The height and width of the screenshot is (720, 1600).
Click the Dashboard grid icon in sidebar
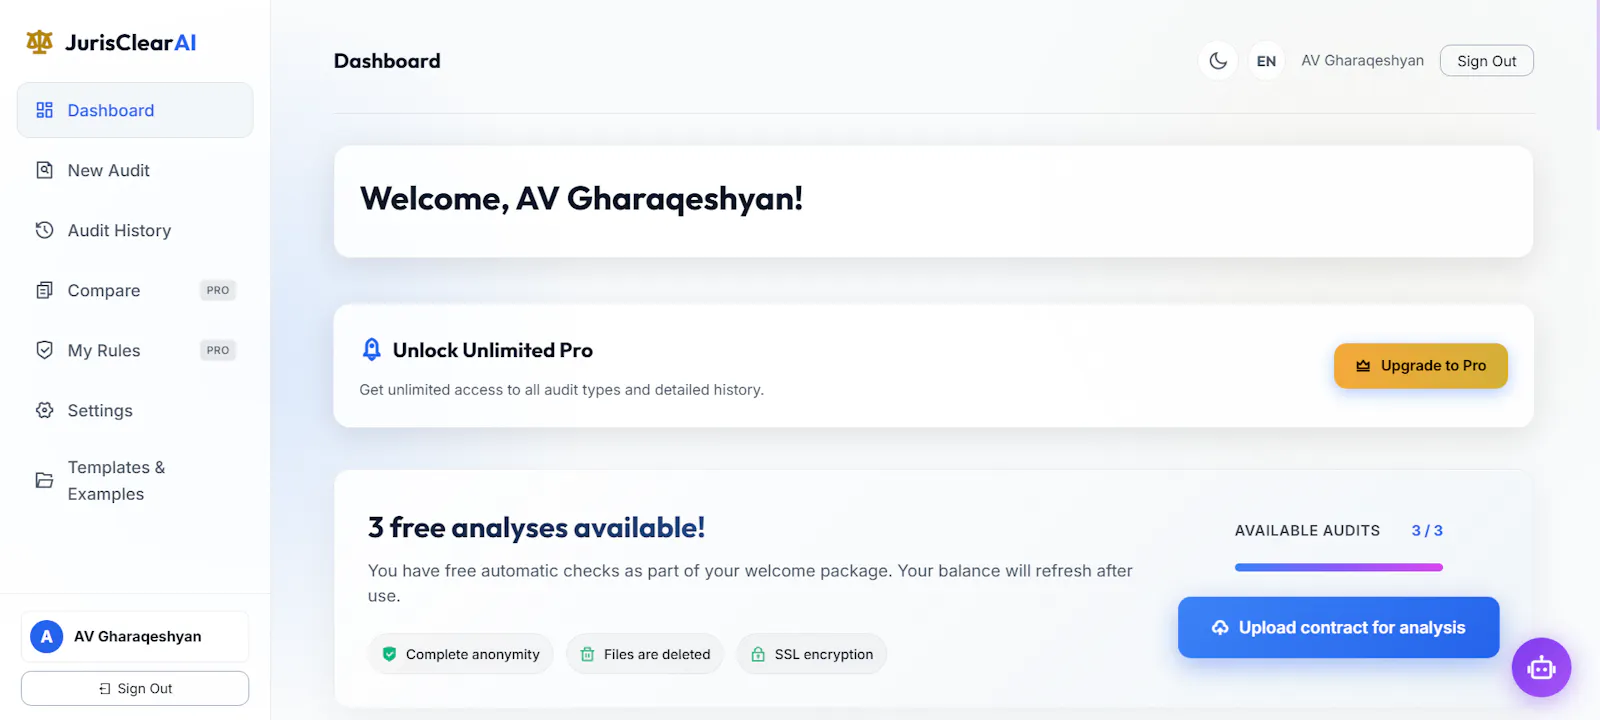(44, 110)
